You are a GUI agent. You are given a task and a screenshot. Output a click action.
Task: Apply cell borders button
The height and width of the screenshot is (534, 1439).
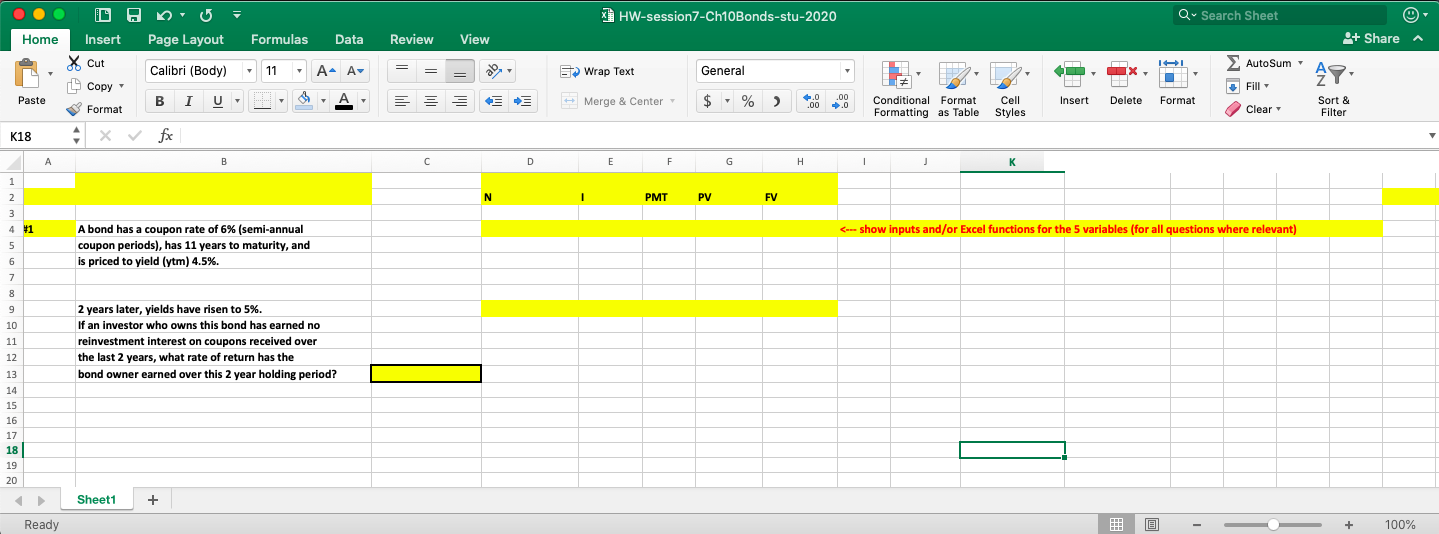pos(263,101)
